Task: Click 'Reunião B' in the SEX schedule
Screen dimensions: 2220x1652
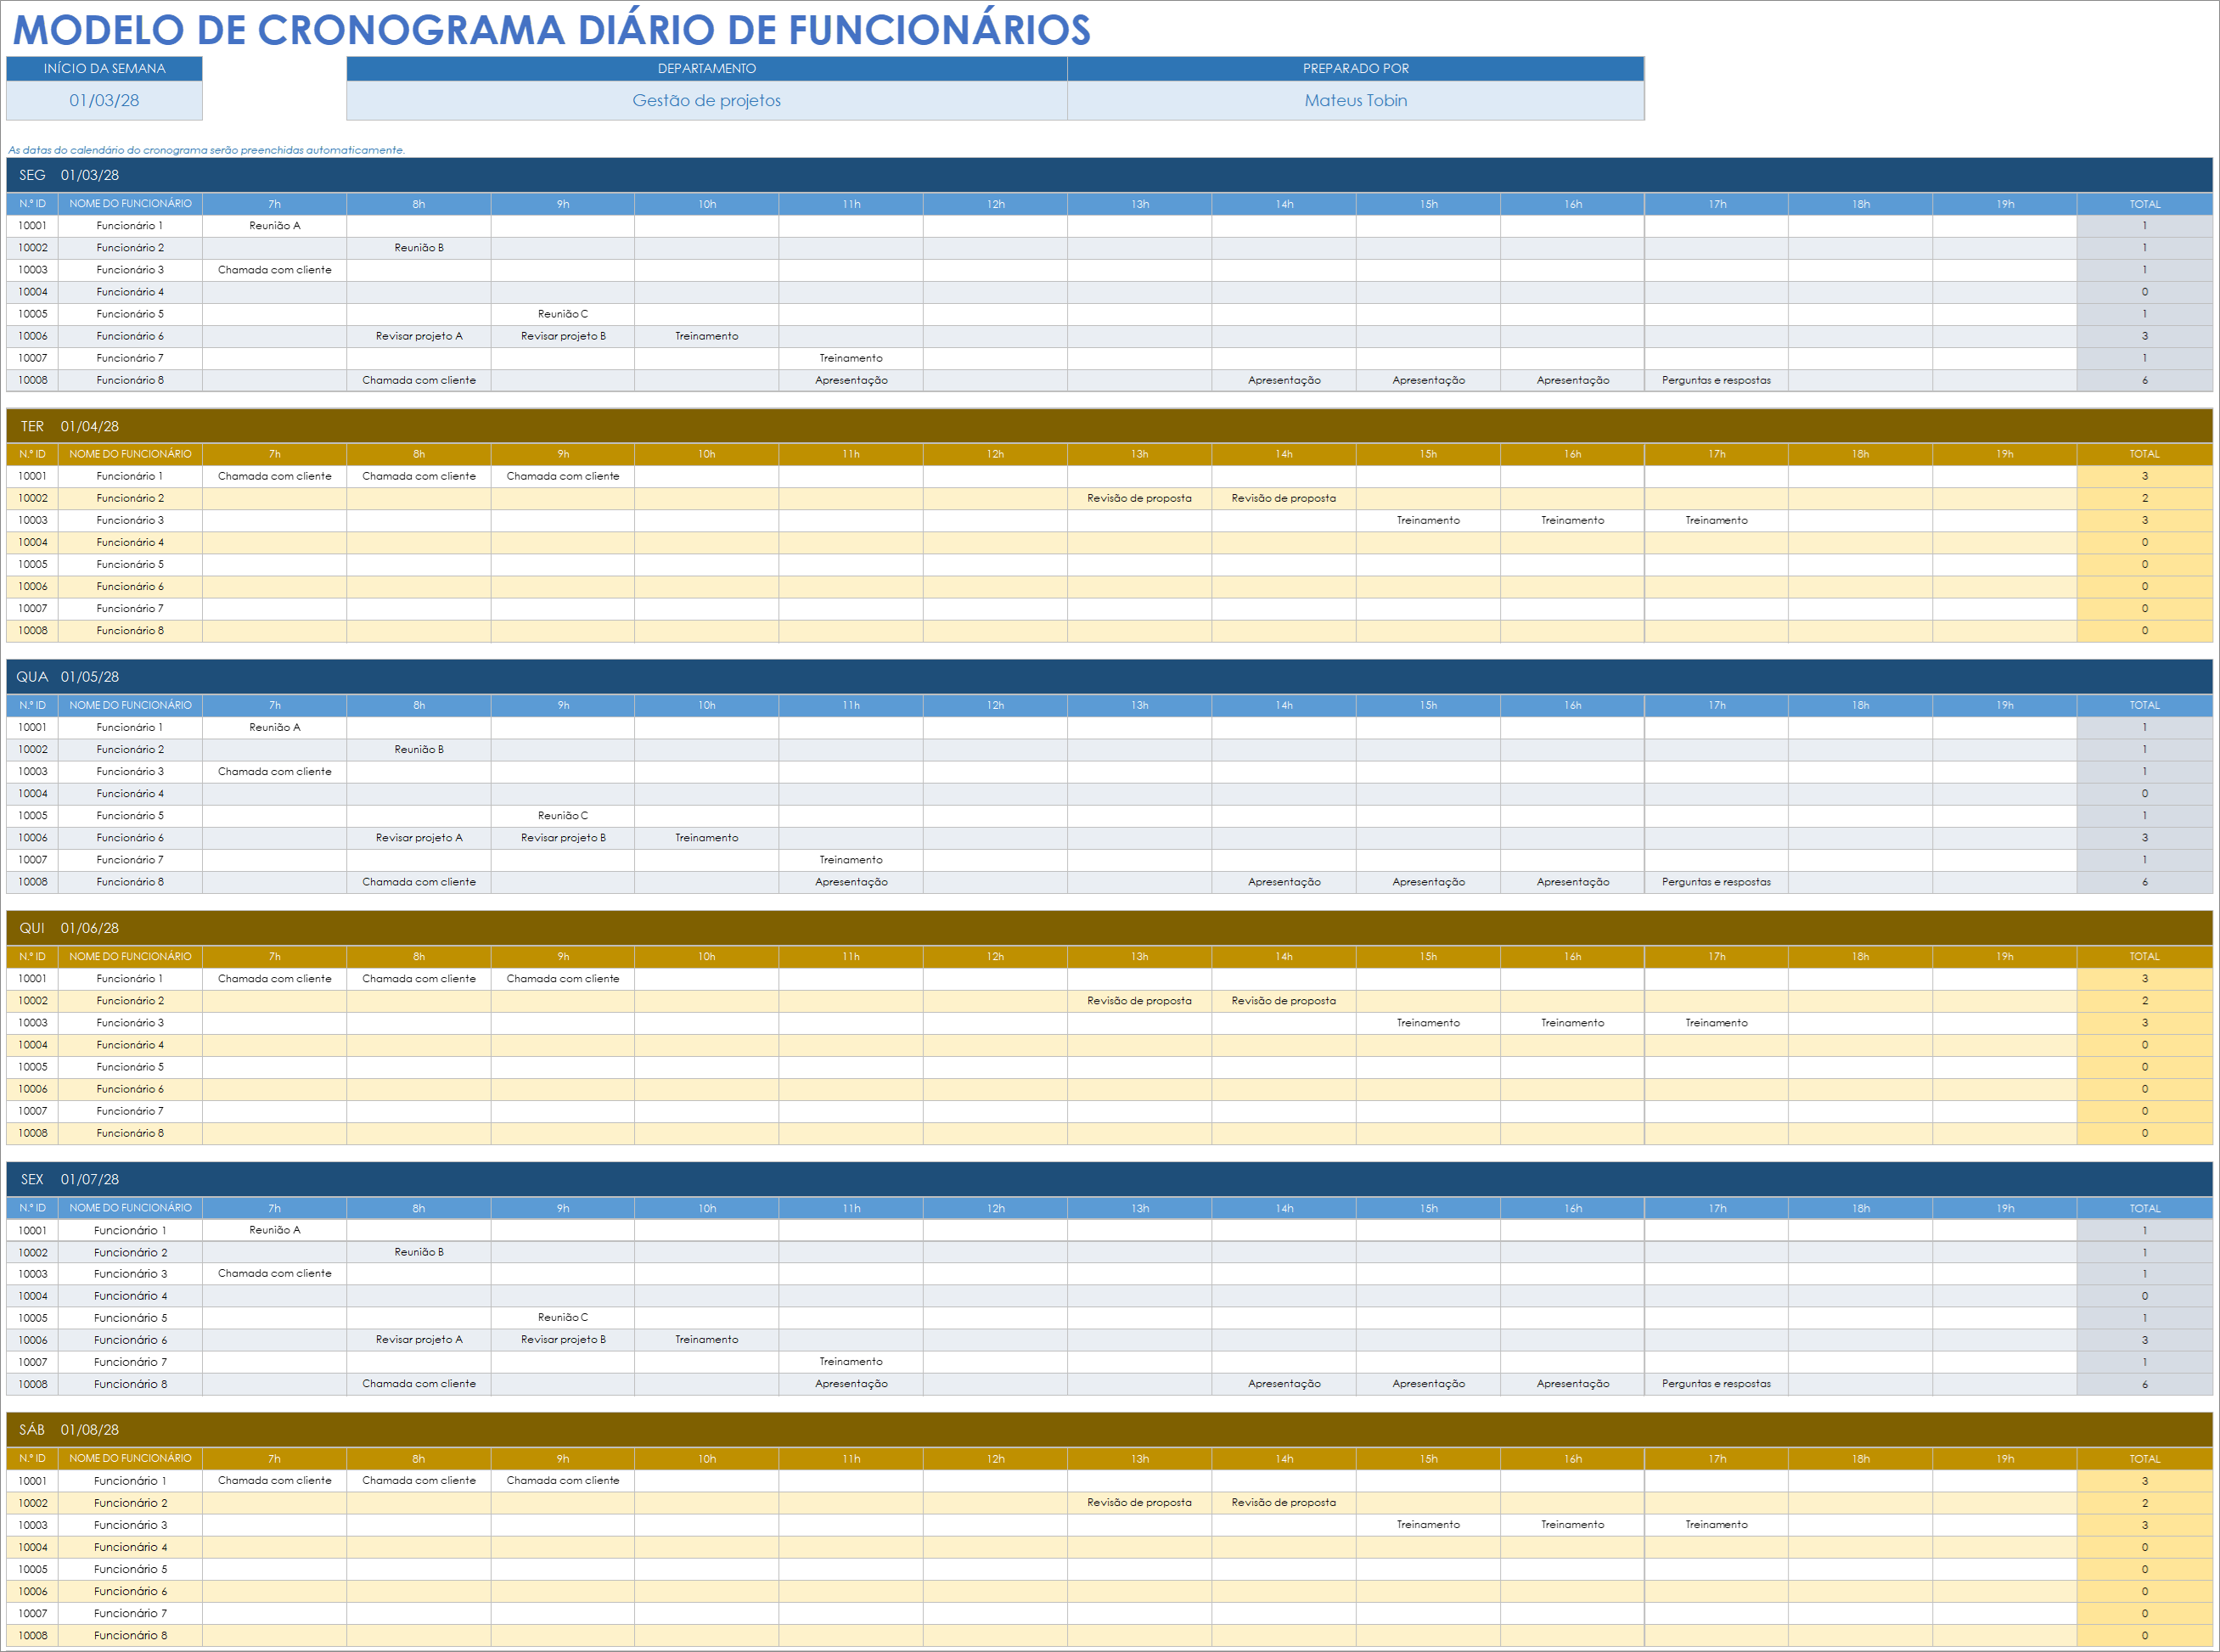Action: pyautogui.click(x=419, y=1252)
